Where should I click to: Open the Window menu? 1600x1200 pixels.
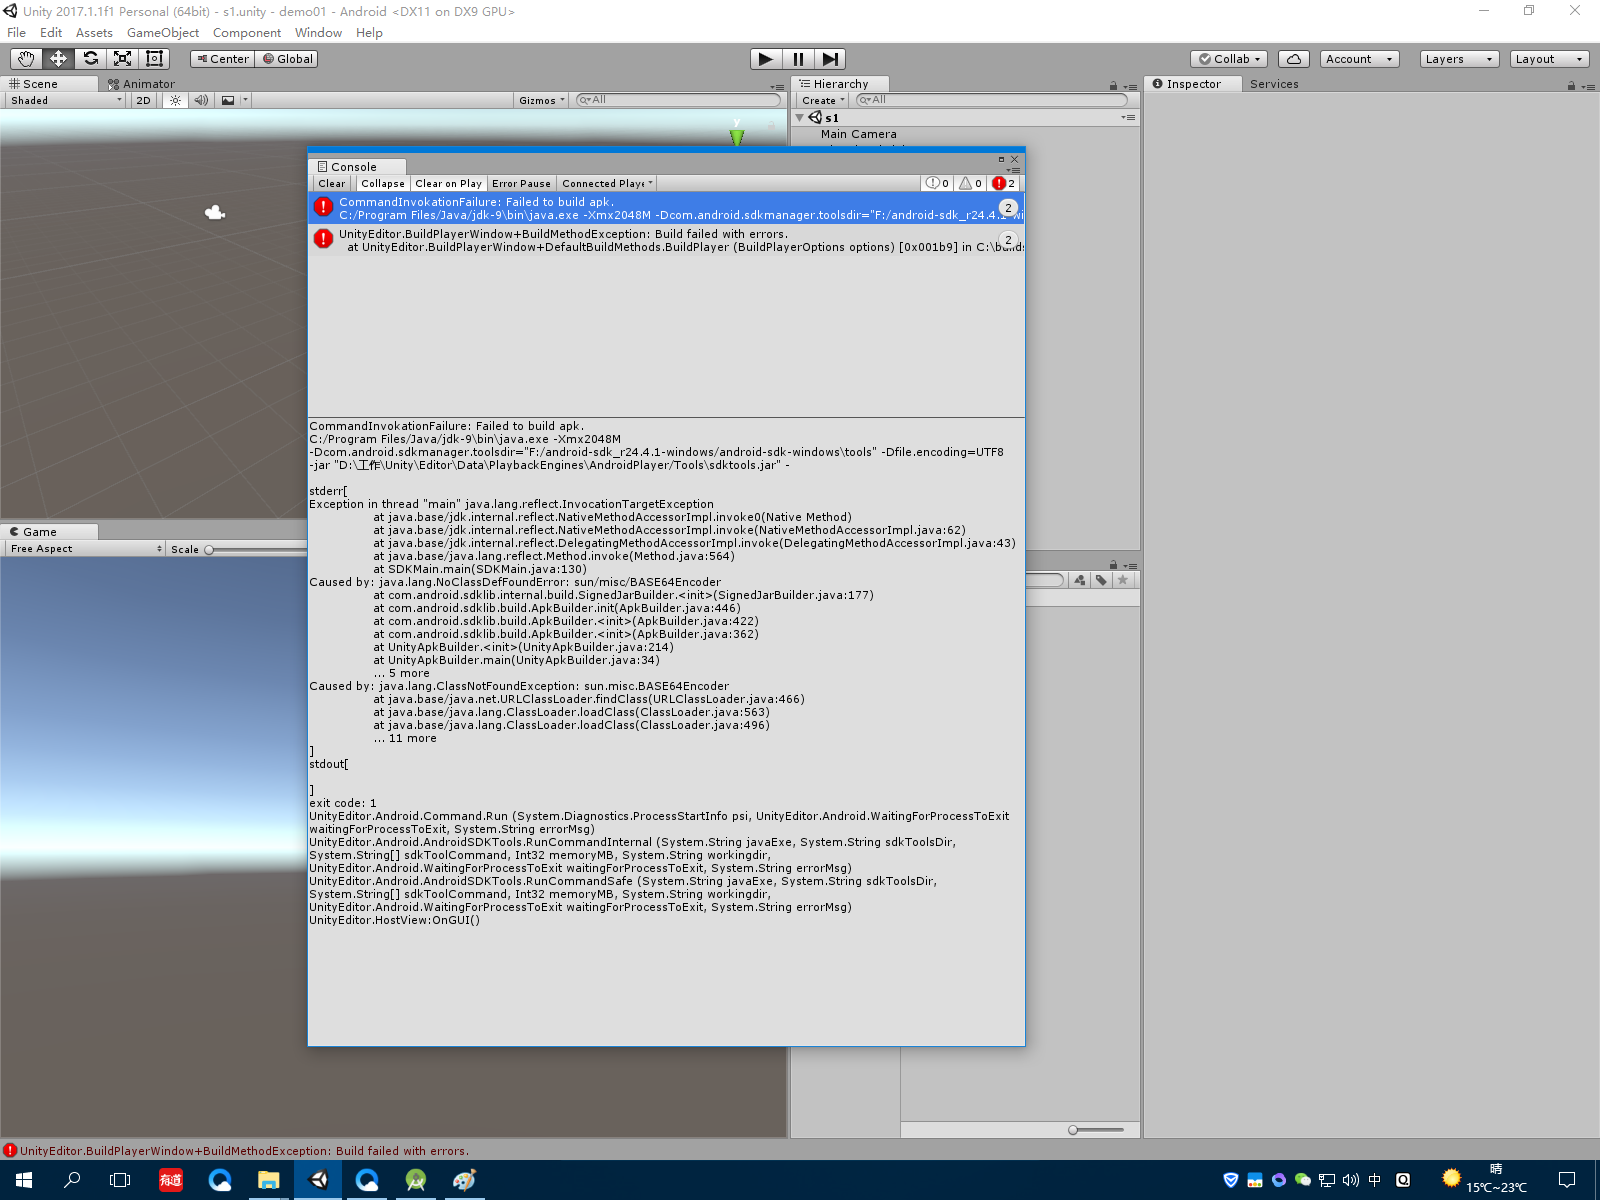click(x=318, y=32)
